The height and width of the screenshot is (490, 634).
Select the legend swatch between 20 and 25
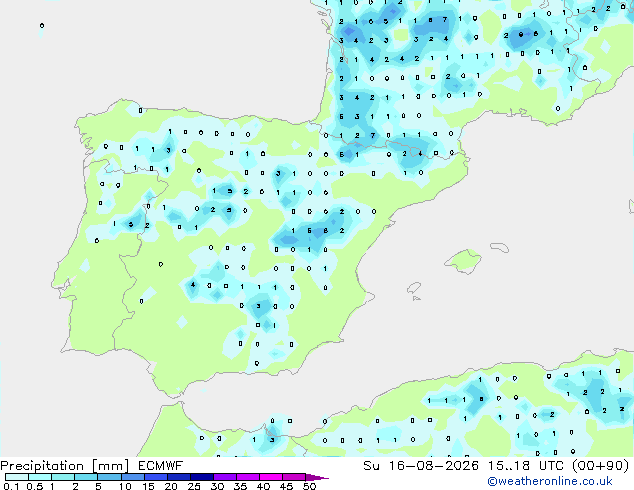click(178, 477)
